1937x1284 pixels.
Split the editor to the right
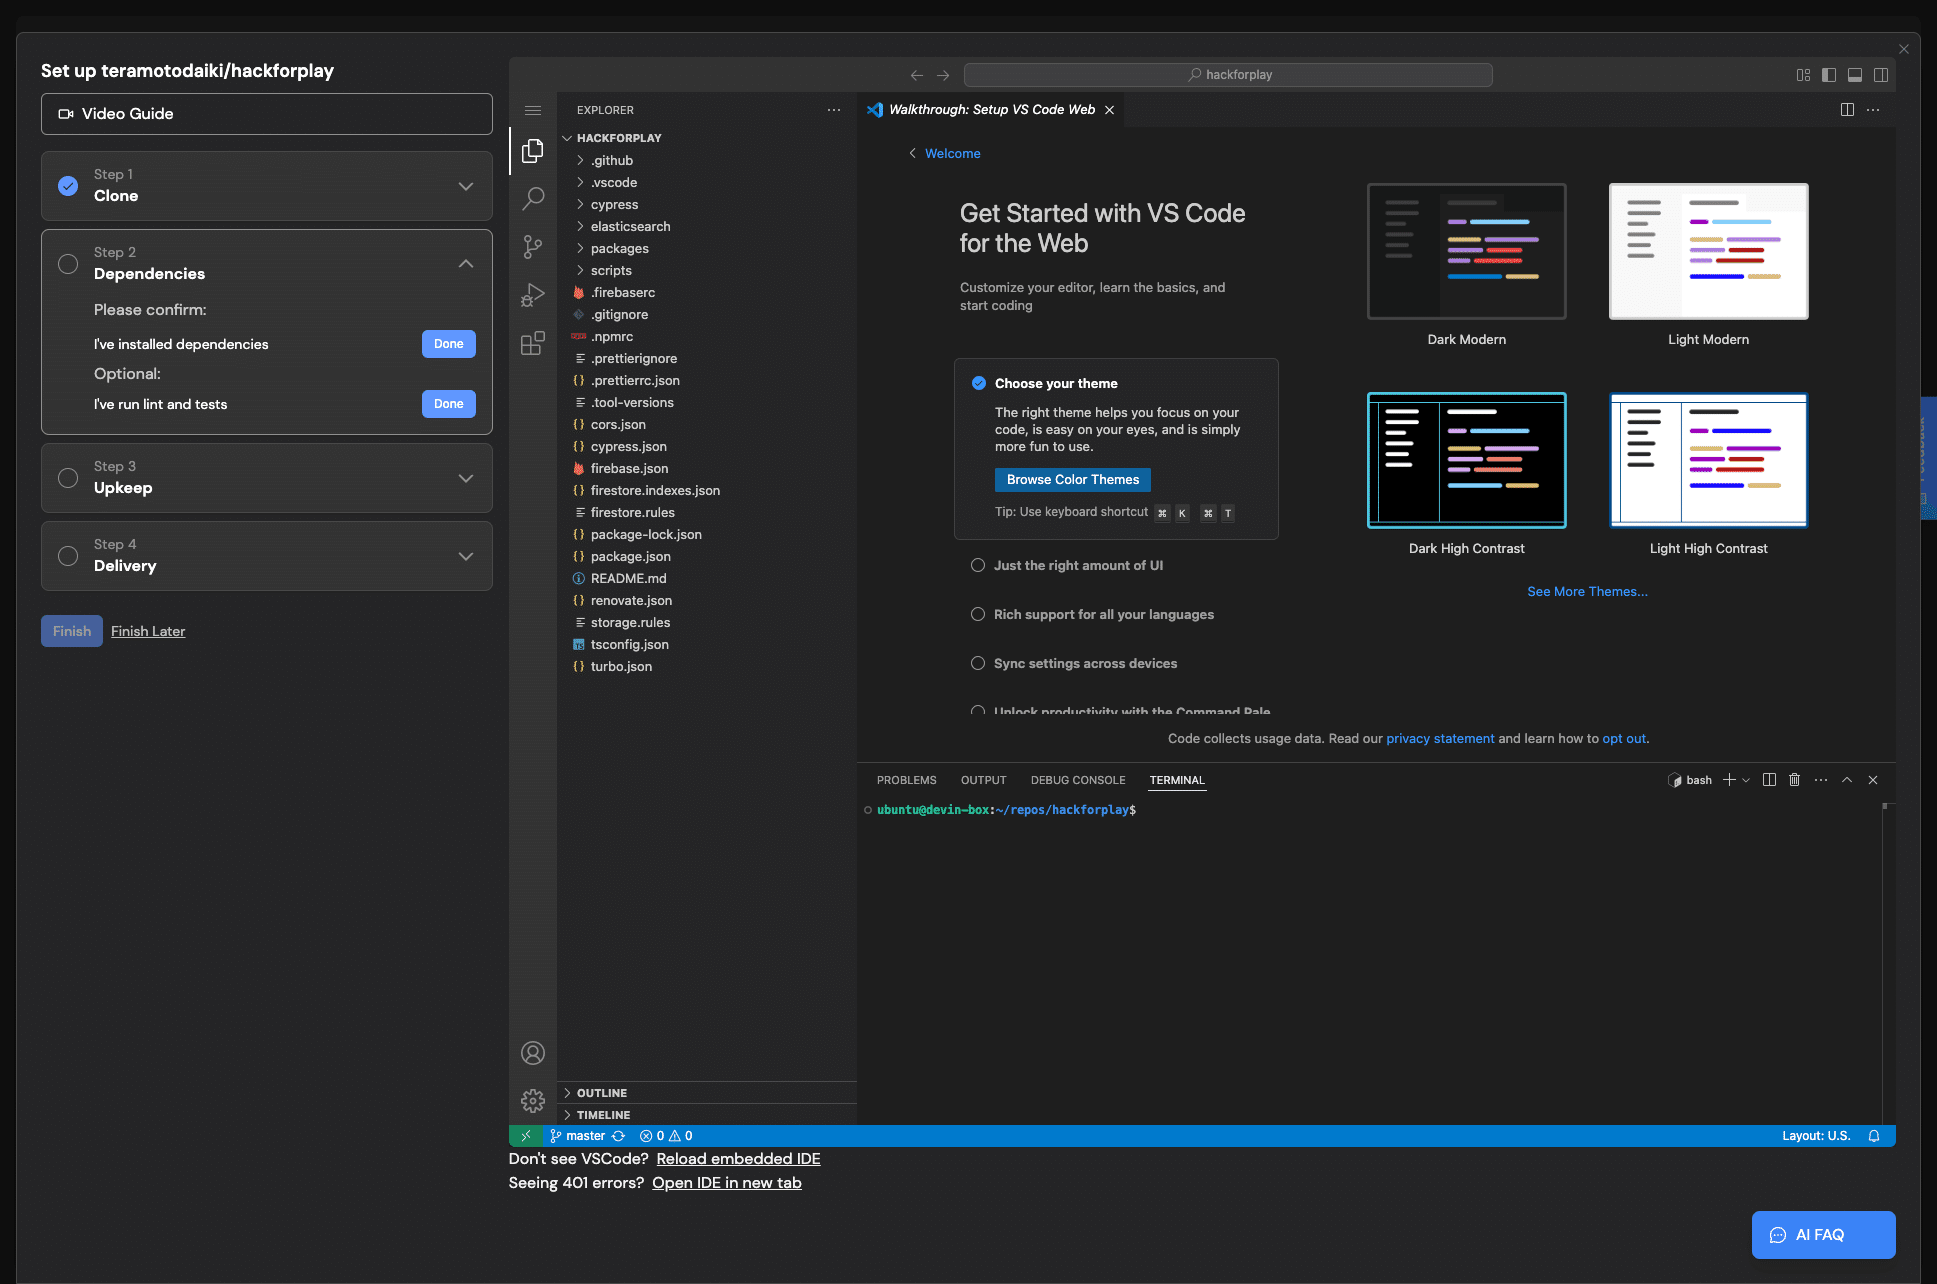(x=1847, y=110)
